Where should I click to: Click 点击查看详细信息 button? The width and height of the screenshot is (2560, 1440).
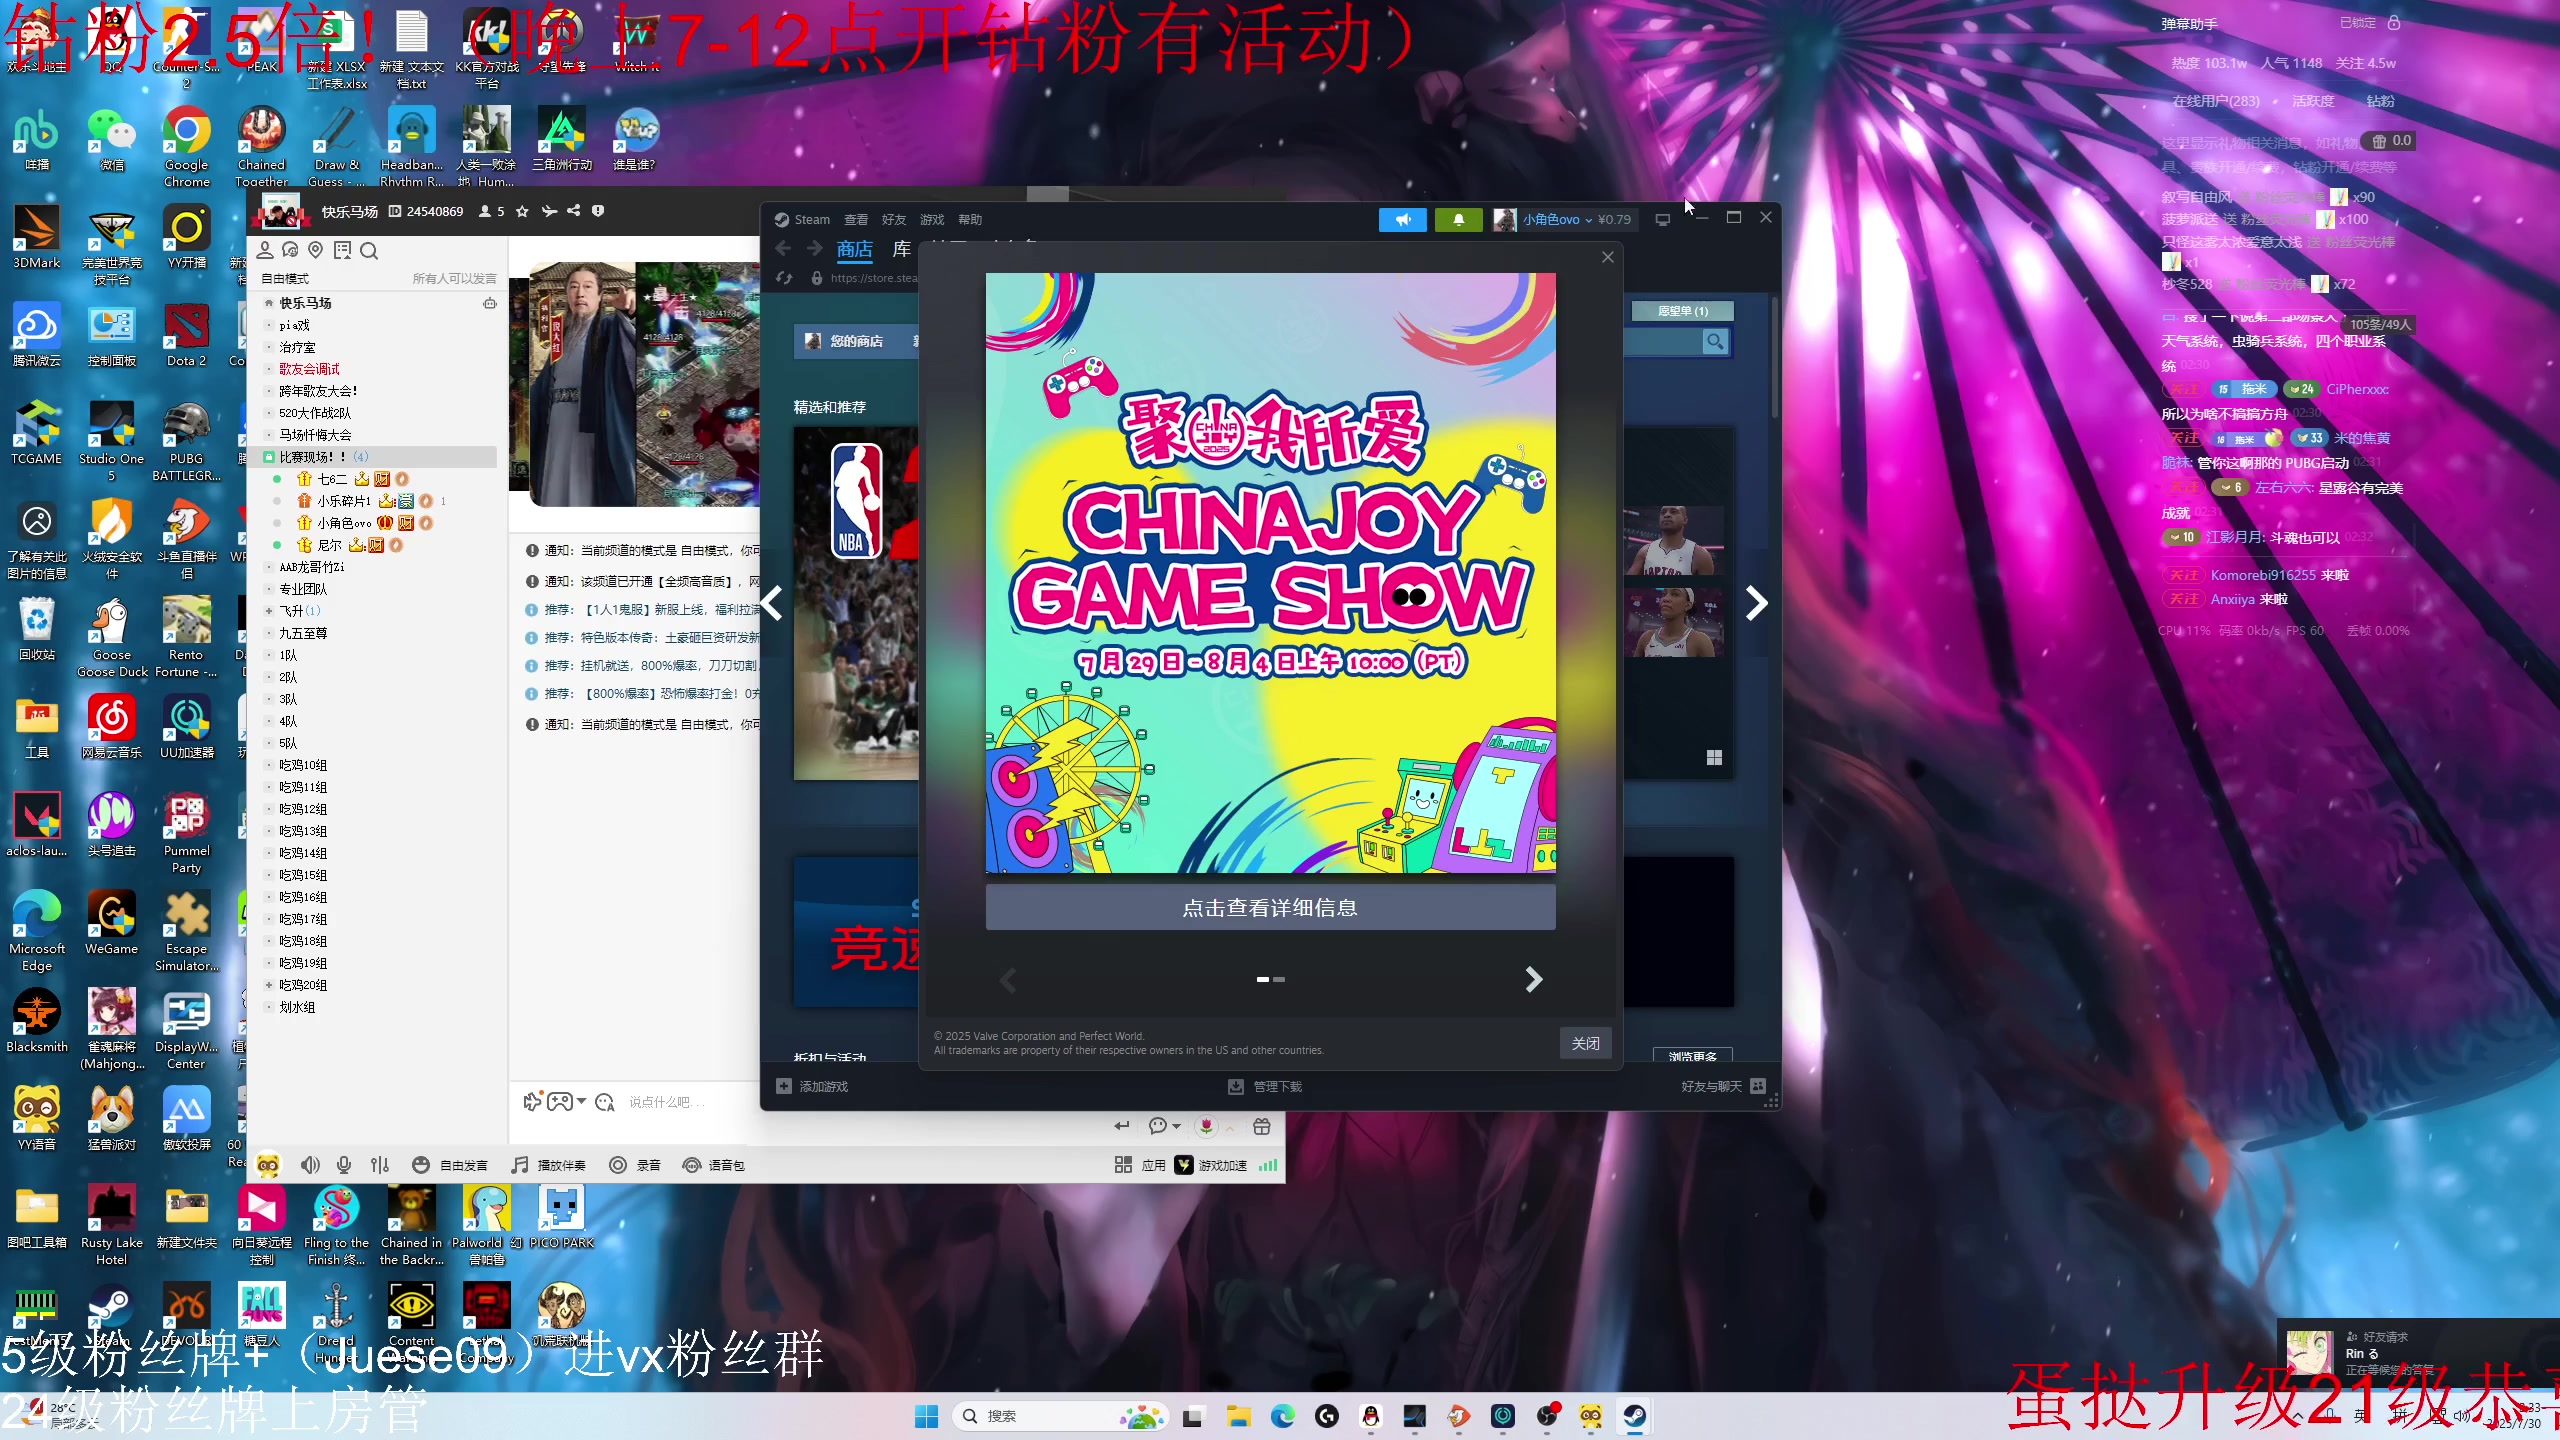tap(1270, 908)
